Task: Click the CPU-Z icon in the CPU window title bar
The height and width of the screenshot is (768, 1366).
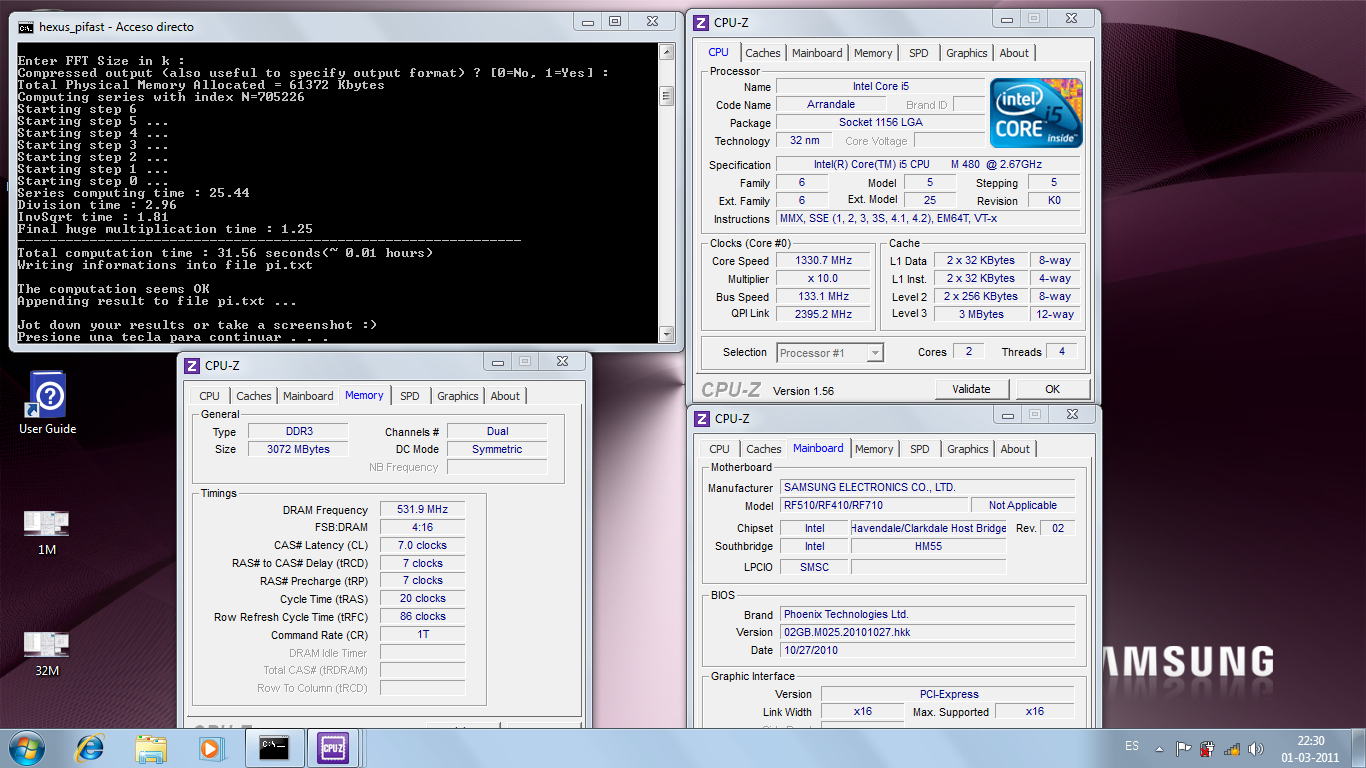Action: point(702,23)
